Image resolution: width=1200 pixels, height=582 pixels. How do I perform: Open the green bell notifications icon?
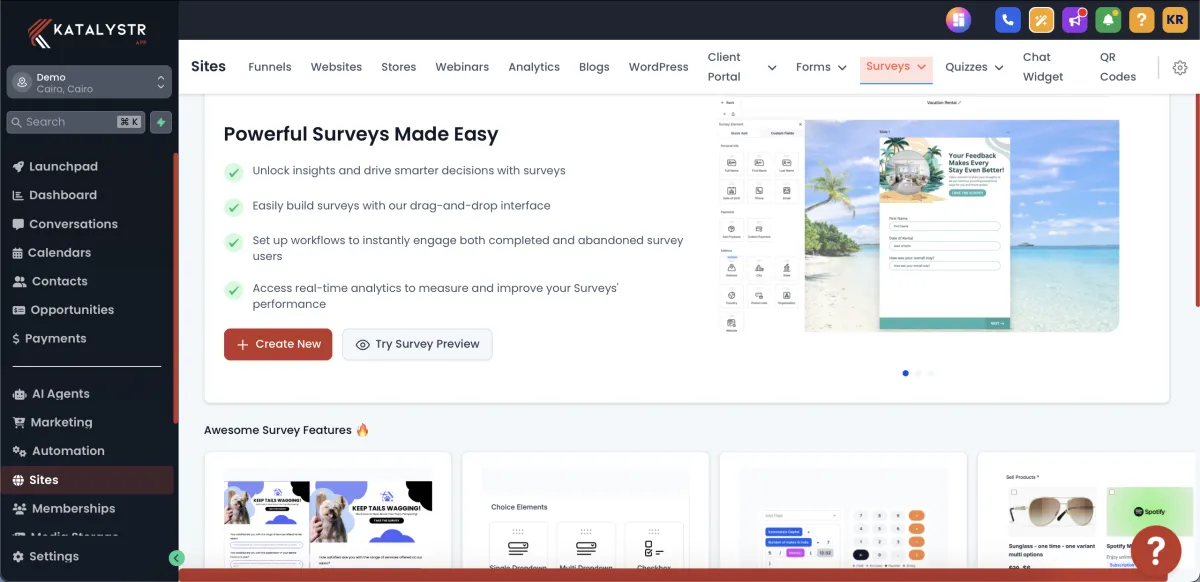point(1108,19)
